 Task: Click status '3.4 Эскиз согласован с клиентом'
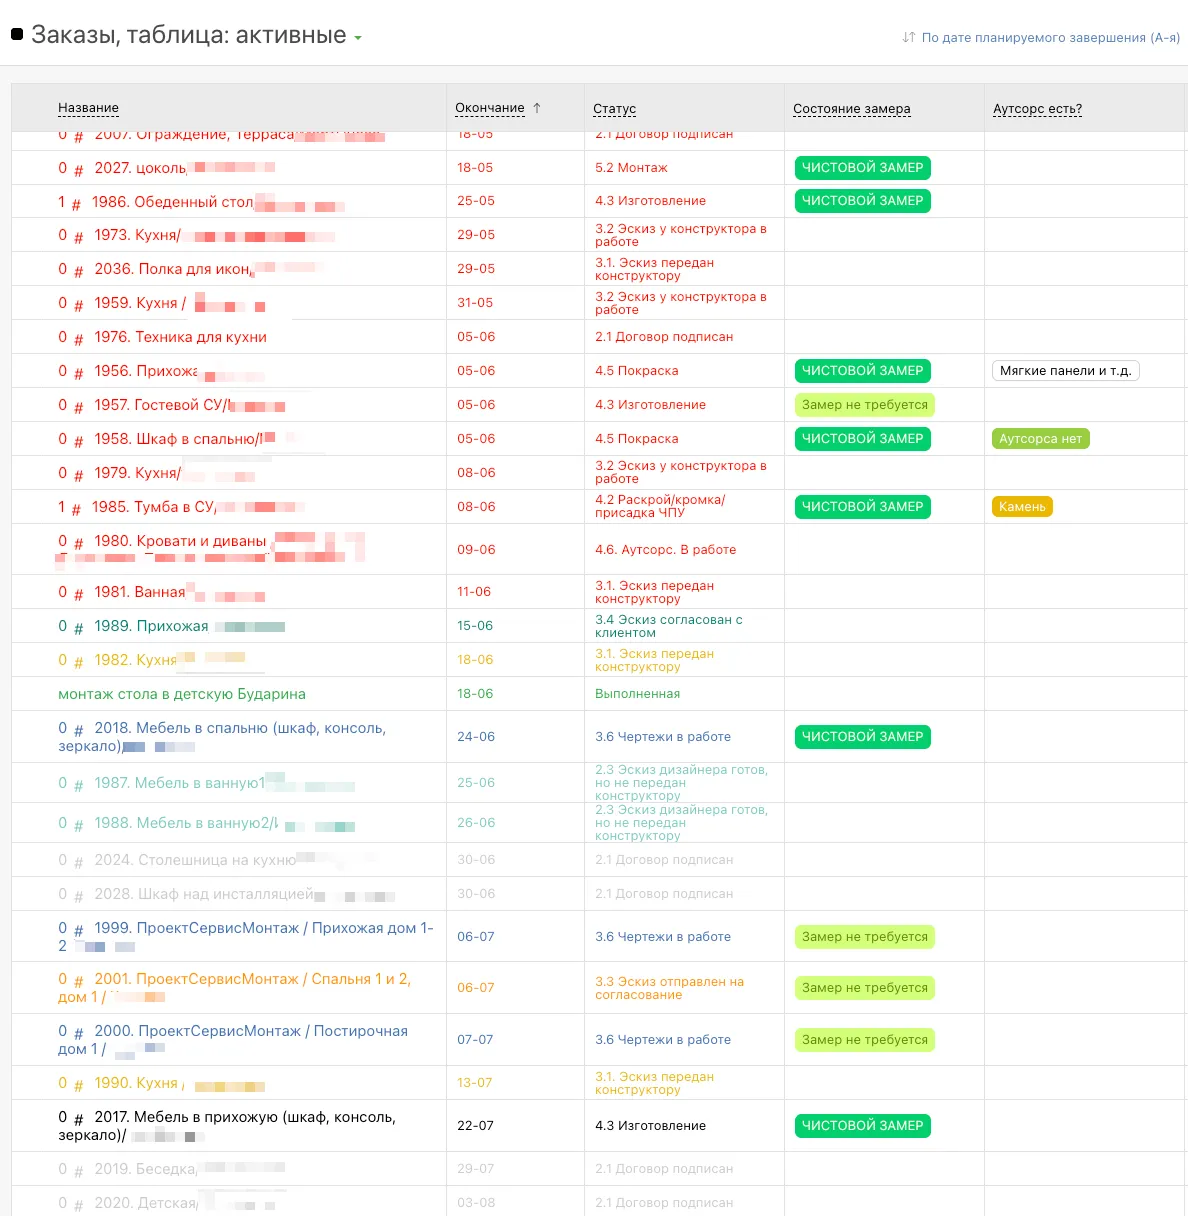669,626
